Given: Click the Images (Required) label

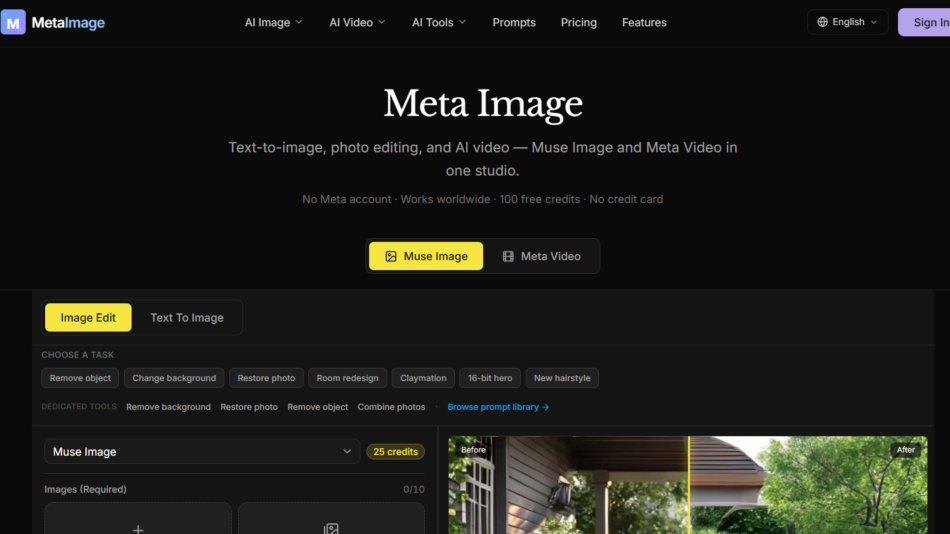Looking at the screenshot, I should point(85,490).
